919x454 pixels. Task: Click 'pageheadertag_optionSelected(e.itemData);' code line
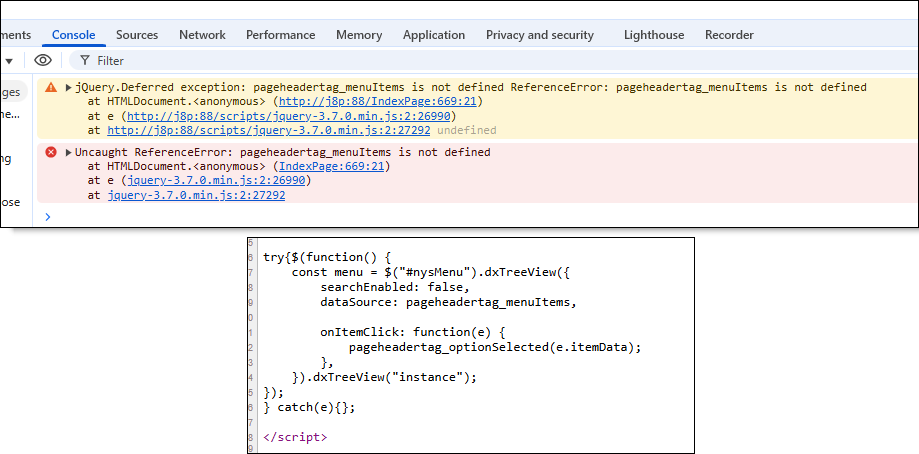pyautogui.click(x=495, y=347)
